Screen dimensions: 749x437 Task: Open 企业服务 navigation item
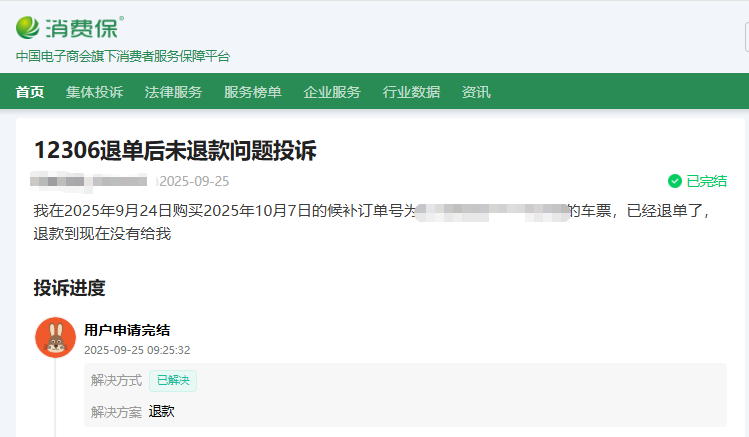point(332,92)
